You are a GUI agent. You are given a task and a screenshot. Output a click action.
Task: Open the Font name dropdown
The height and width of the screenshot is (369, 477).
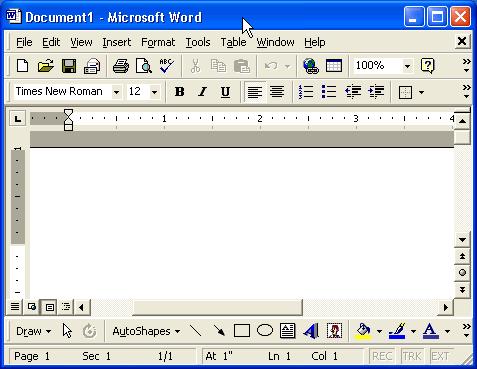(x=116, y=92)
